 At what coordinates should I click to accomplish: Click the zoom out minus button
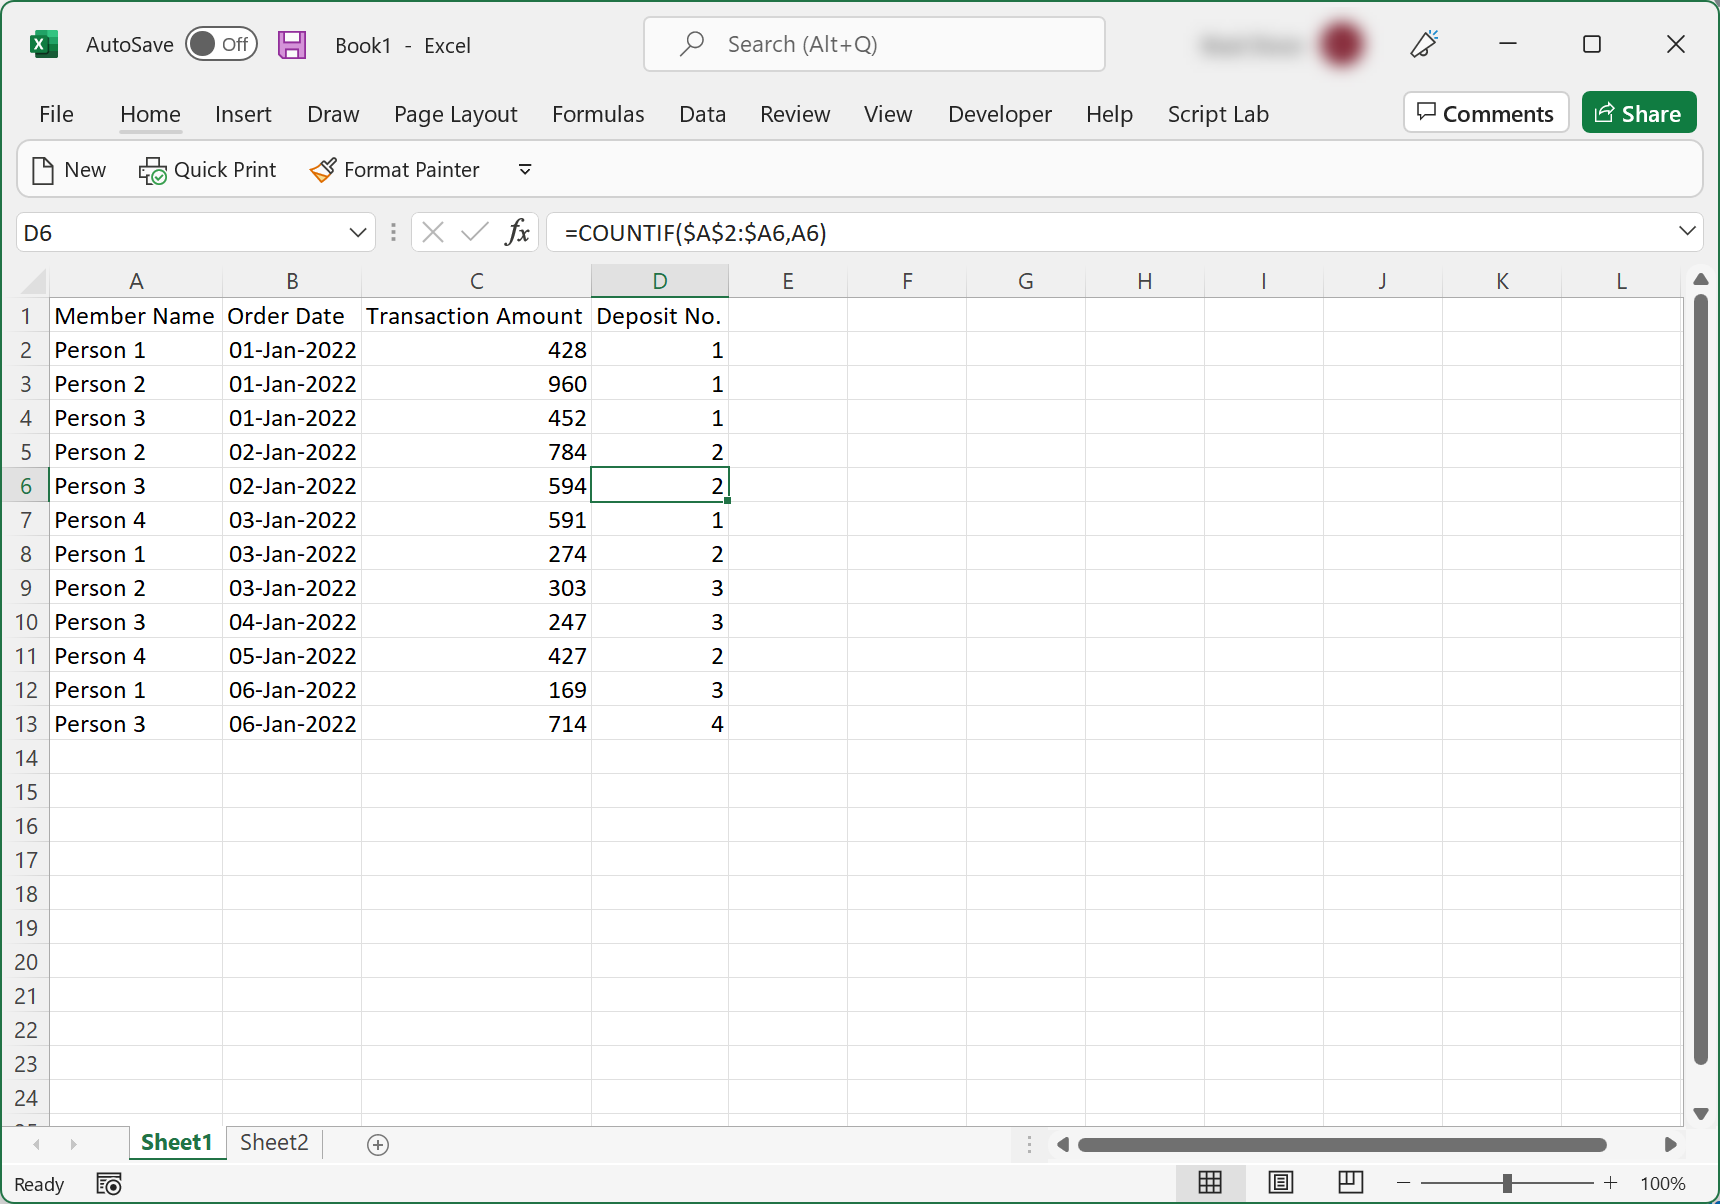tap(1403, 1183)
